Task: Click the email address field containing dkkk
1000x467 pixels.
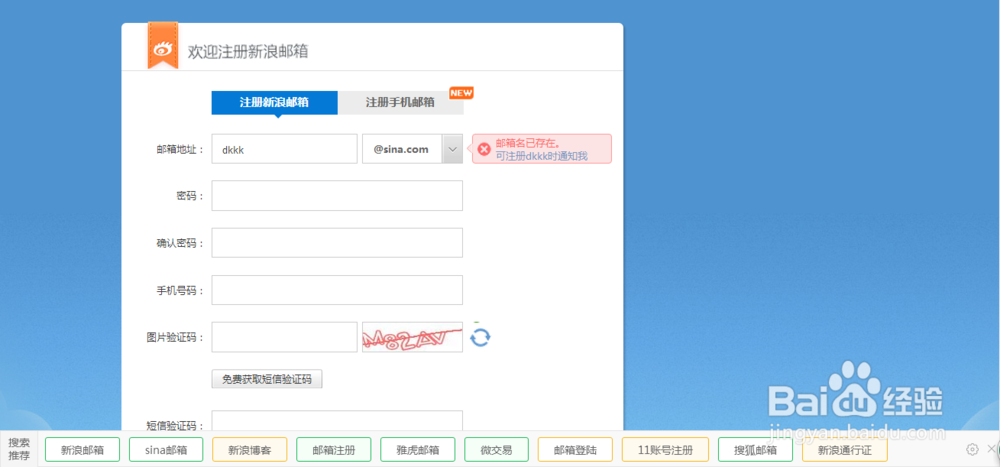Action: (x=284, y=149)
